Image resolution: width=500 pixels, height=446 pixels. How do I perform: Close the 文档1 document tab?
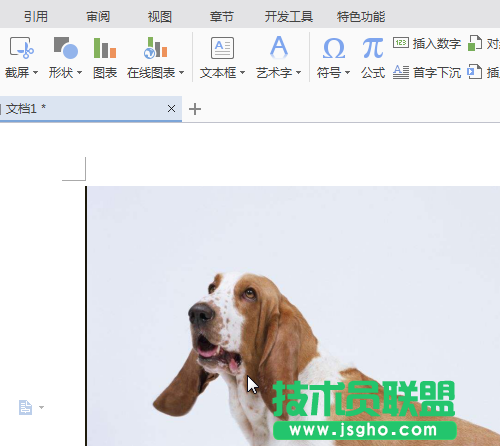pos(171,109)
